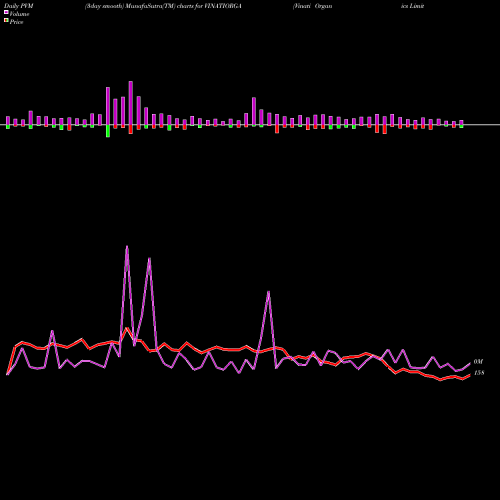Click the peak of the red price line
The width and height of the screenshot is (500, 500).
127,329
